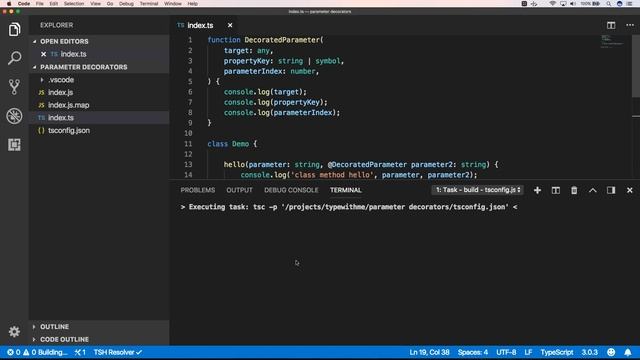This screenshot has width=640, height=360.
Task: Change end of line sequence LF
Action: 528,352
